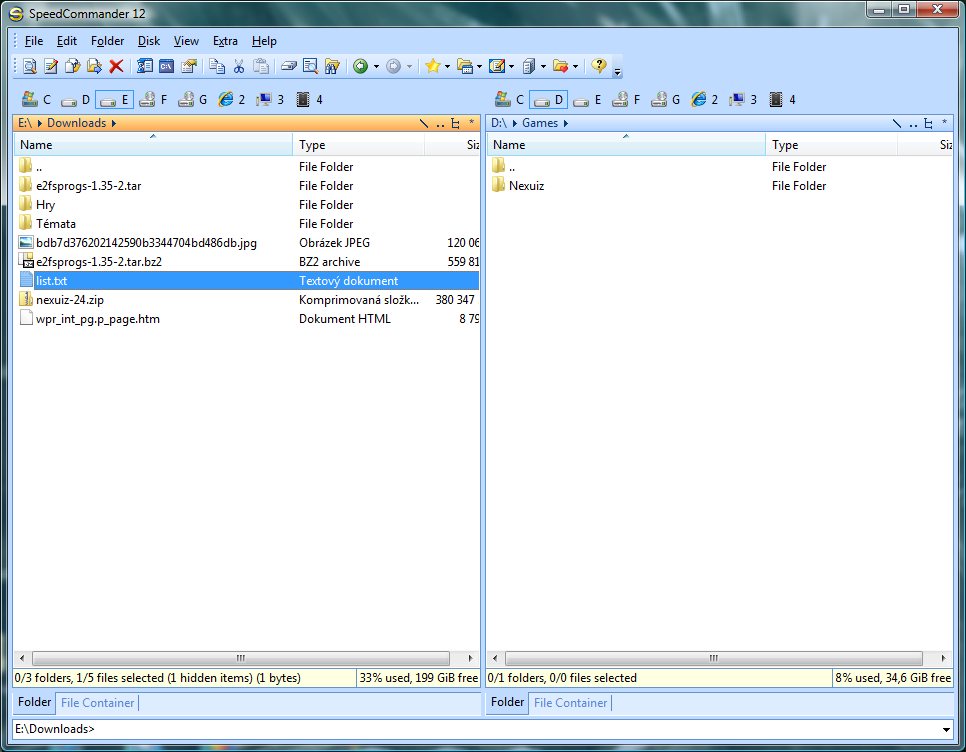Open the View menu
This screenshot has width=966, height=752.
(186, 41)
